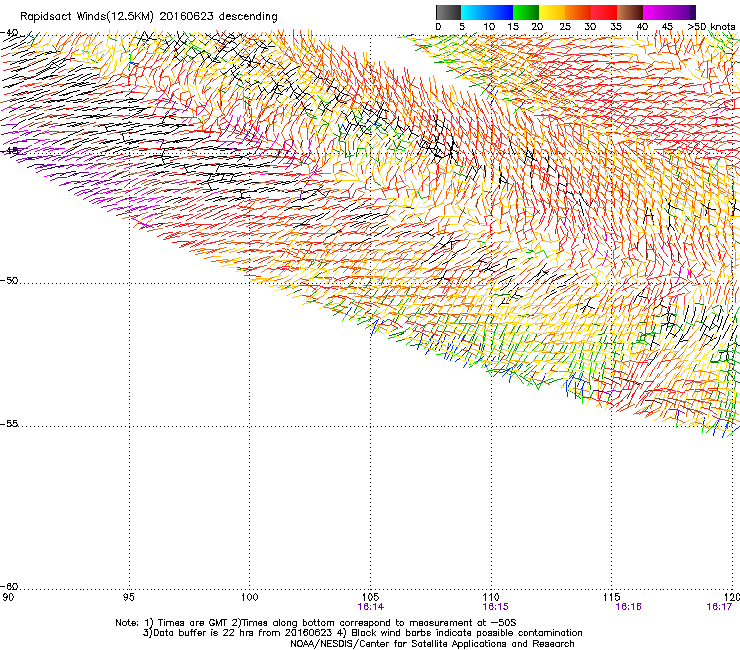Click the purple '16:14' time label

pos(370,607)
